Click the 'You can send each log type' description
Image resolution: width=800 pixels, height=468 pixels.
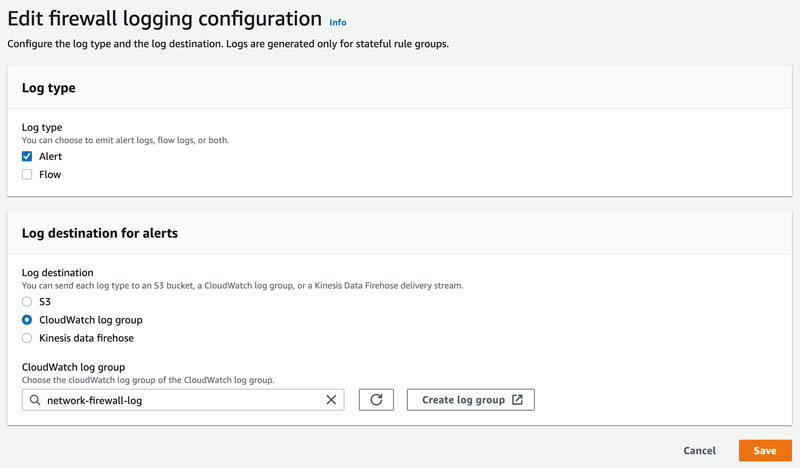pos(242,286)
